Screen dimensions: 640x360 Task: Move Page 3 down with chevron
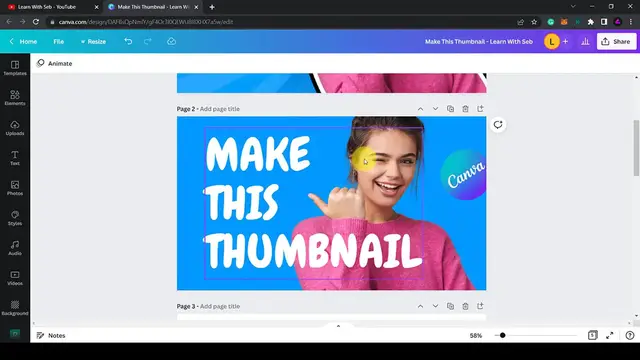[x=435, y=306]
